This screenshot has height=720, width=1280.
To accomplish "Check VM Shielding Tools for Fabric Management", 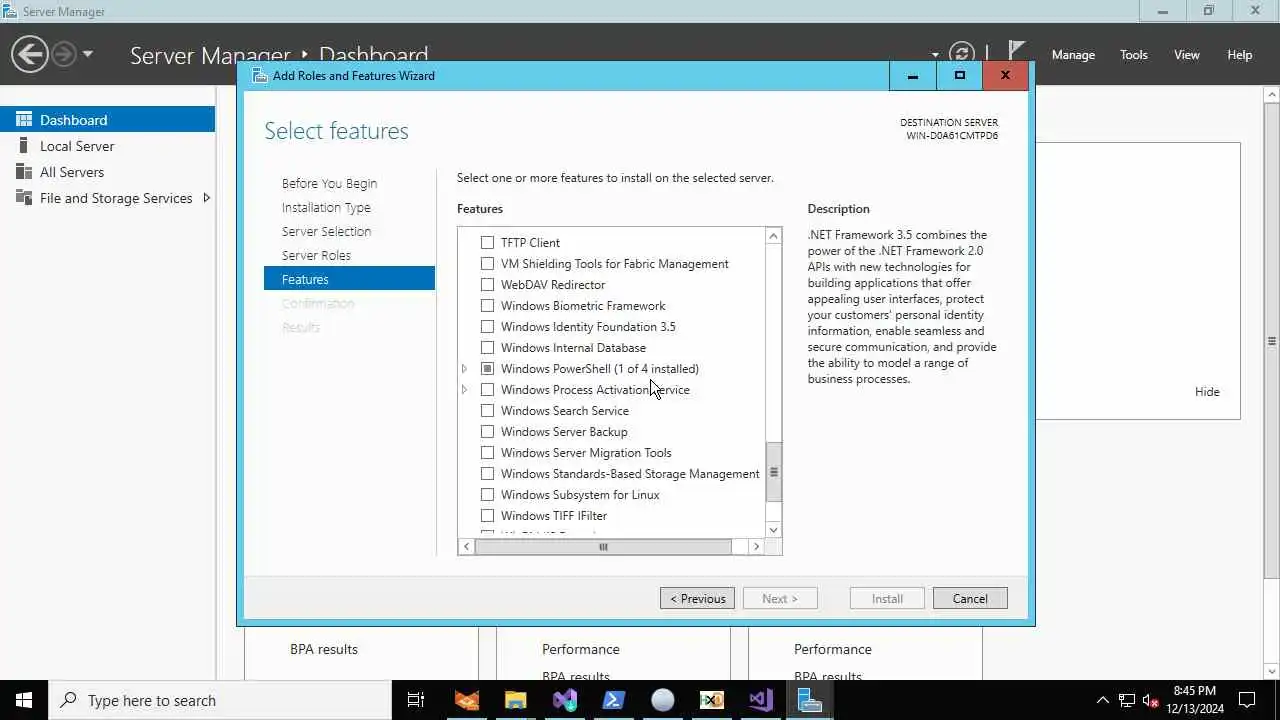I will point(487,263).
